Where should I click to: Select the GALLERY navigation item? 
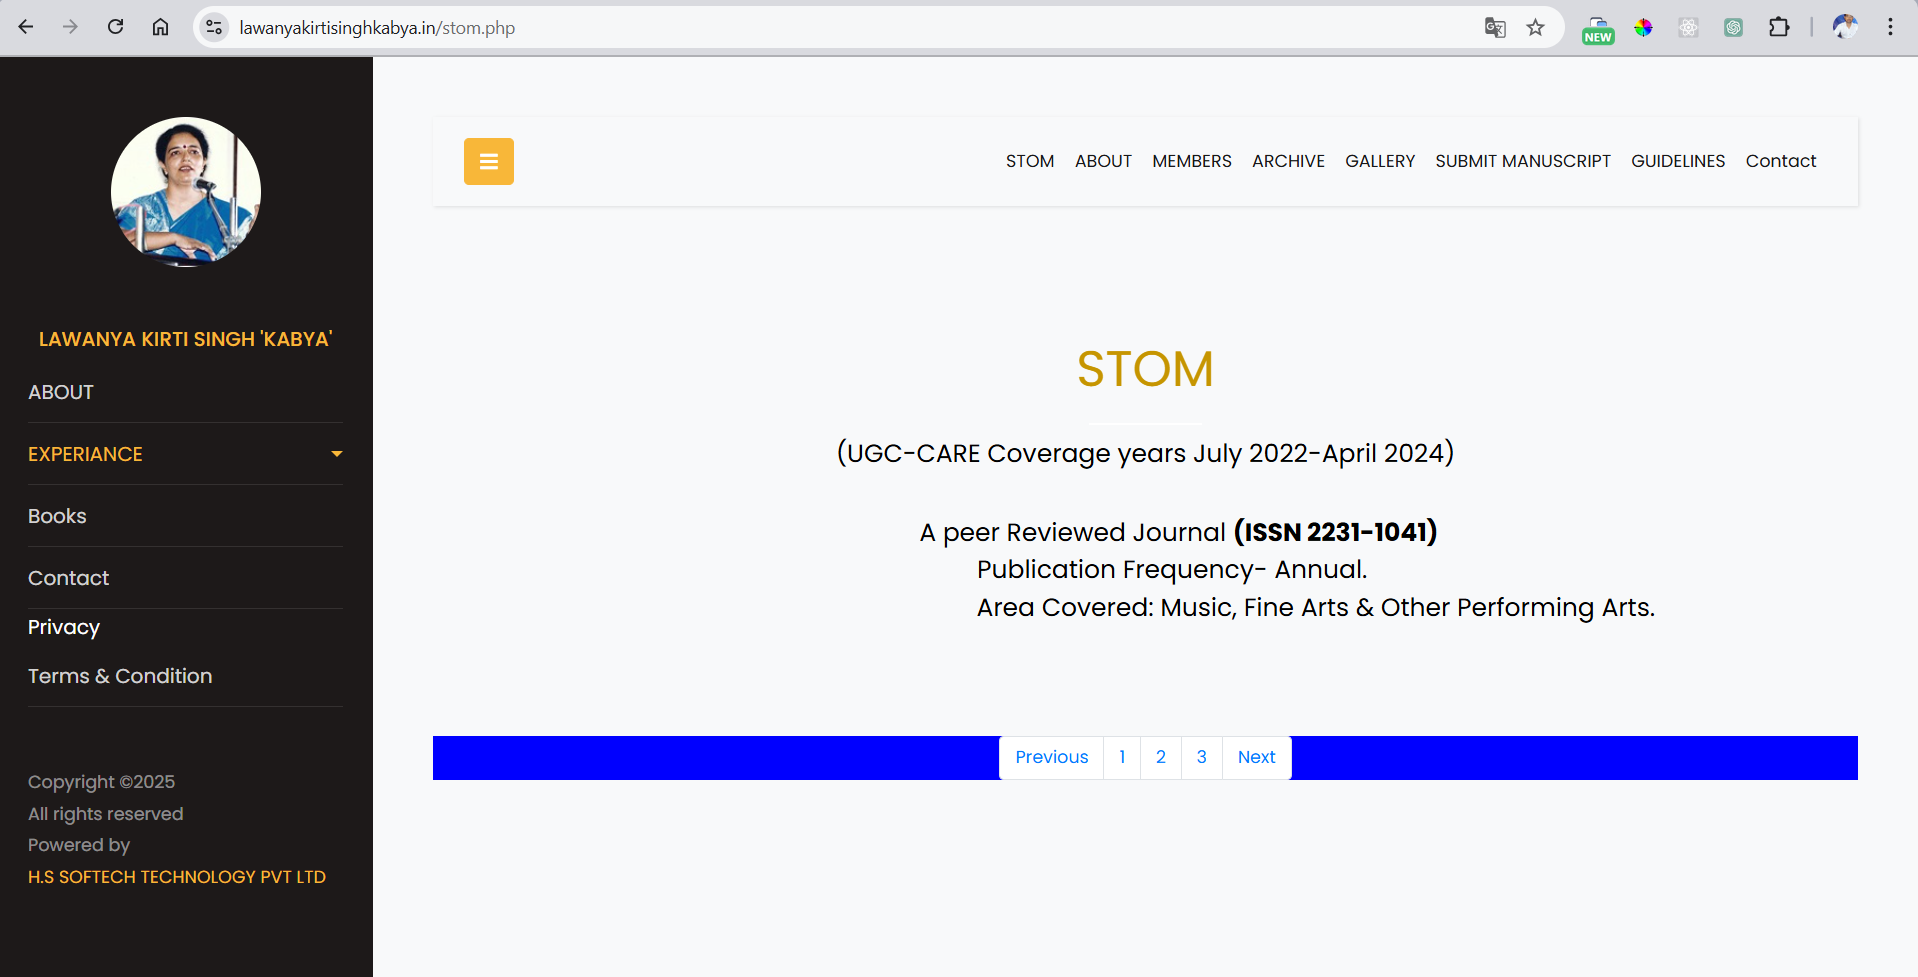[x=1379, y=161]
